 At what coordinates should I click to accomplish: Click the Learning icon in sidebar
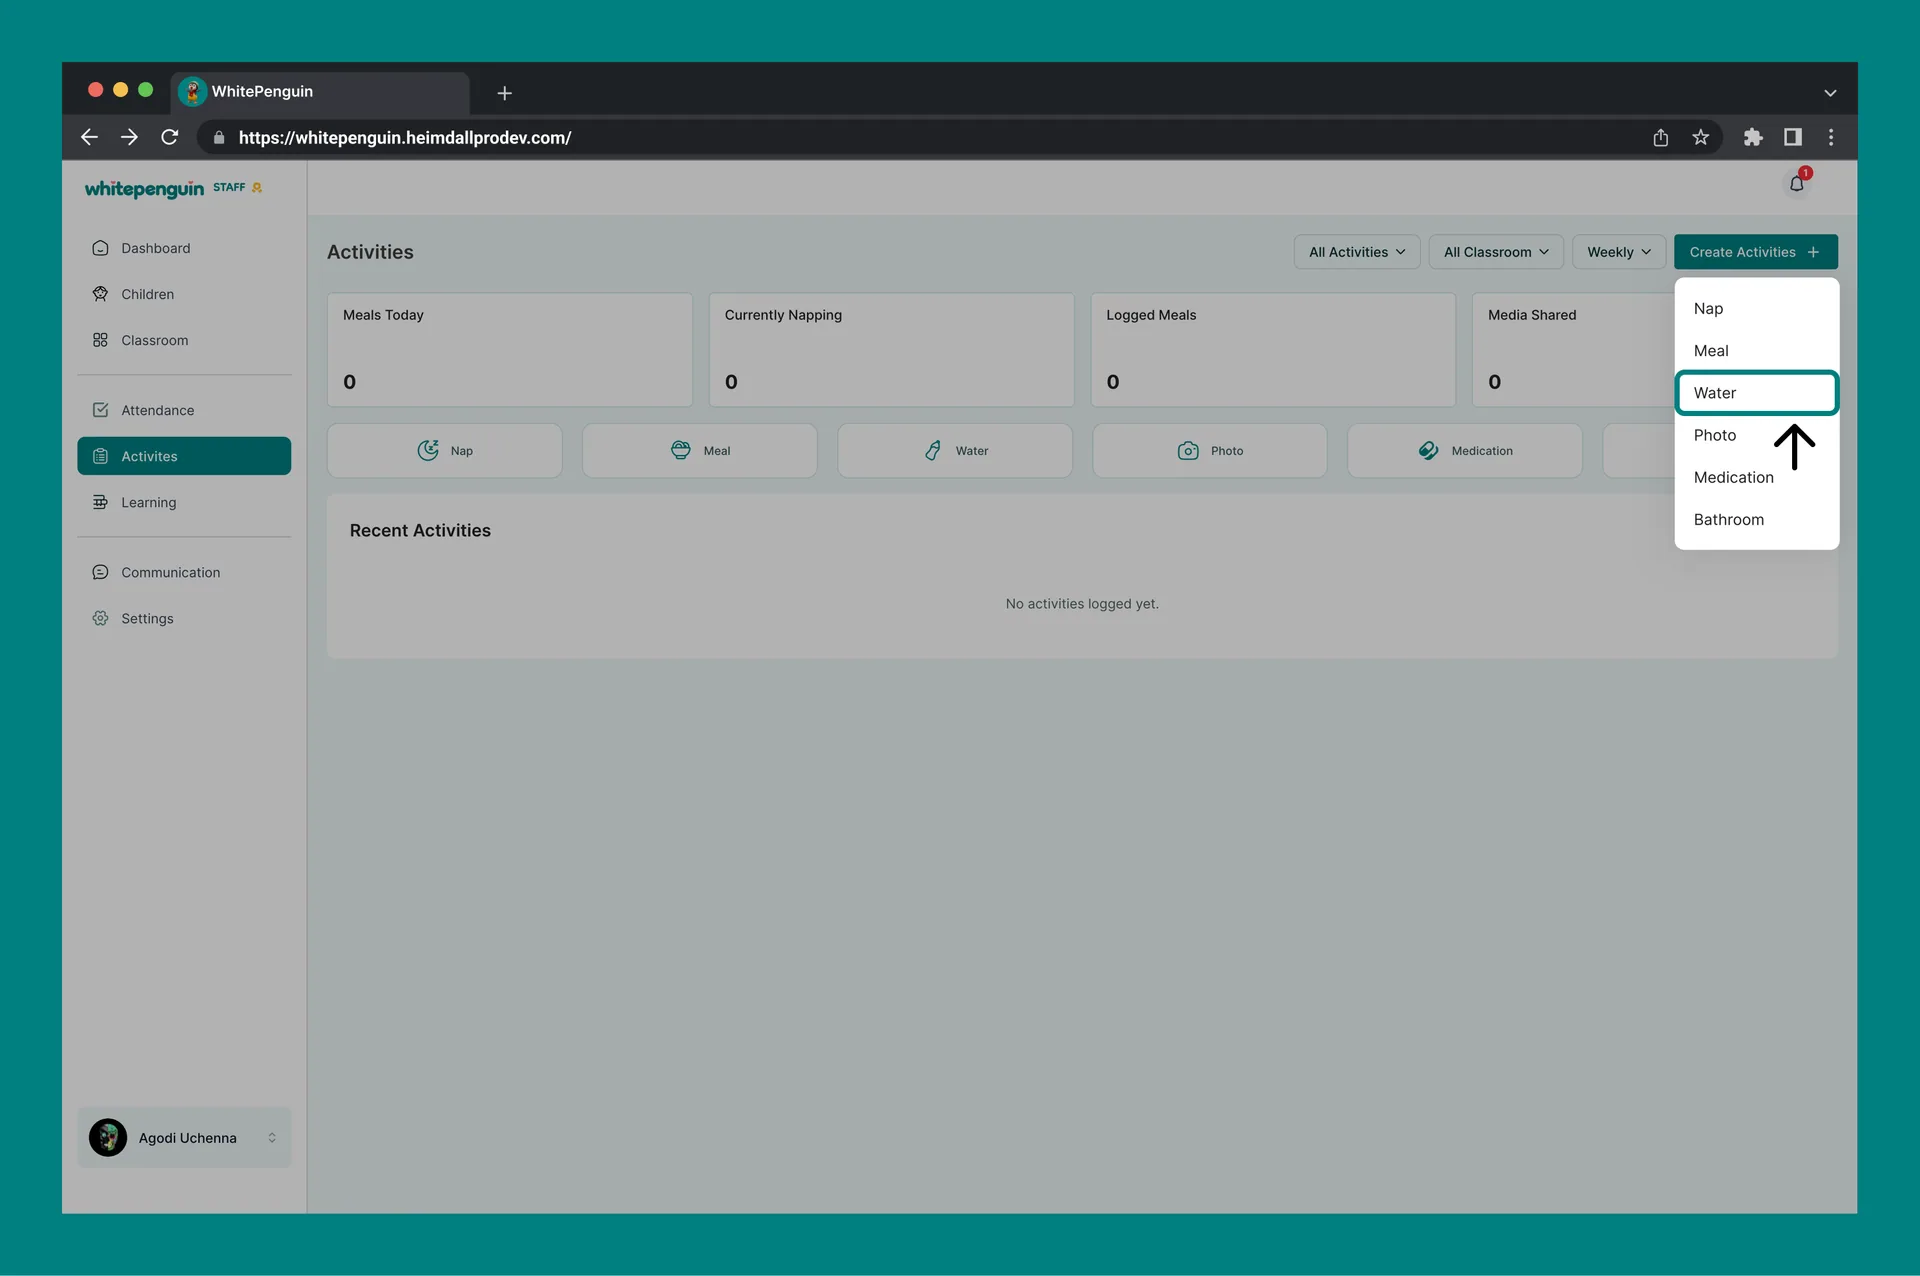[100, 502]
